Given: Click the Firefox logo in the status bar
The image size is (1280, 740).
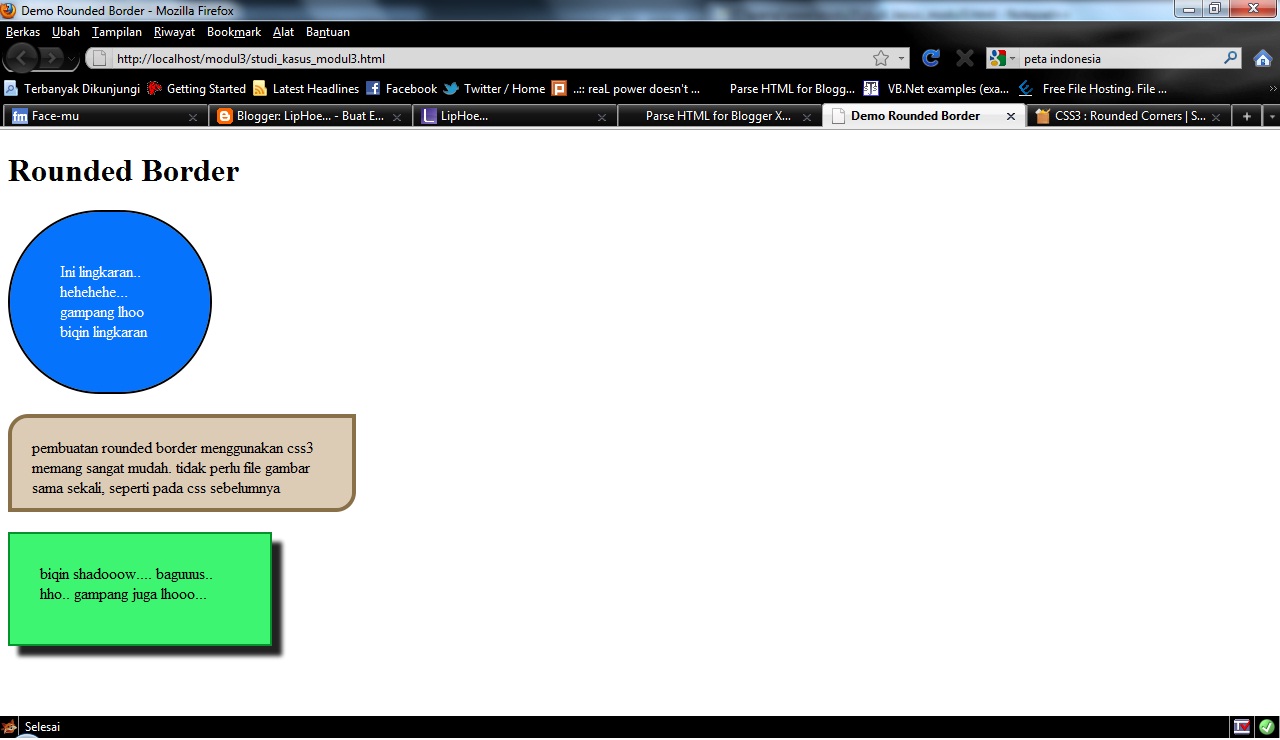Looking at the screenshot, I should pyautogui.click(x=10, y=726).
